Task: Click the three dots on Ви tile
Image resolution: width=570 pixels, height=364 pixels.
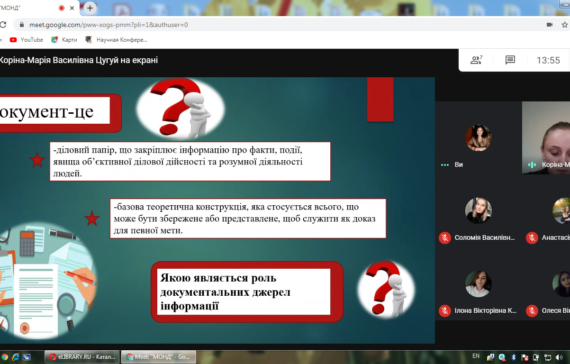Action: pyautogui.click(x=445, y=165)
